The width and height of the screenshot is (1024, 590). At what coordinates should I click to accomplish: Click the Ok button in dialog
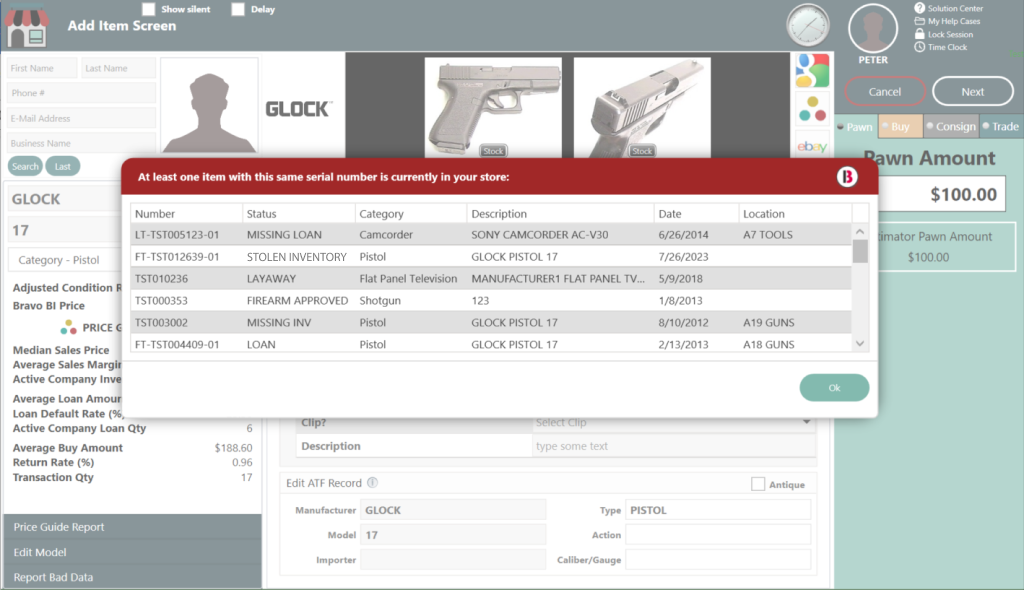[834, 387]
